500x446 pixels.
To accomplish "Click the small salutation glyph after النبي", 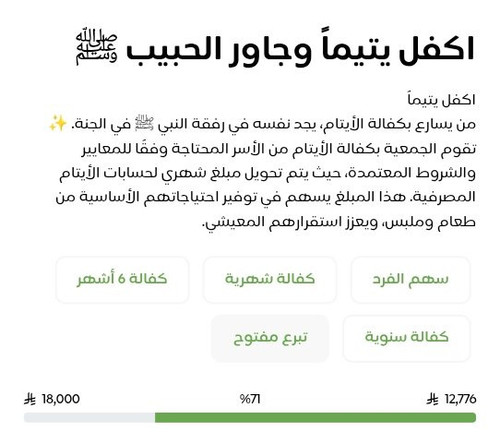I will pyautogui.click(x=144, y=123).
